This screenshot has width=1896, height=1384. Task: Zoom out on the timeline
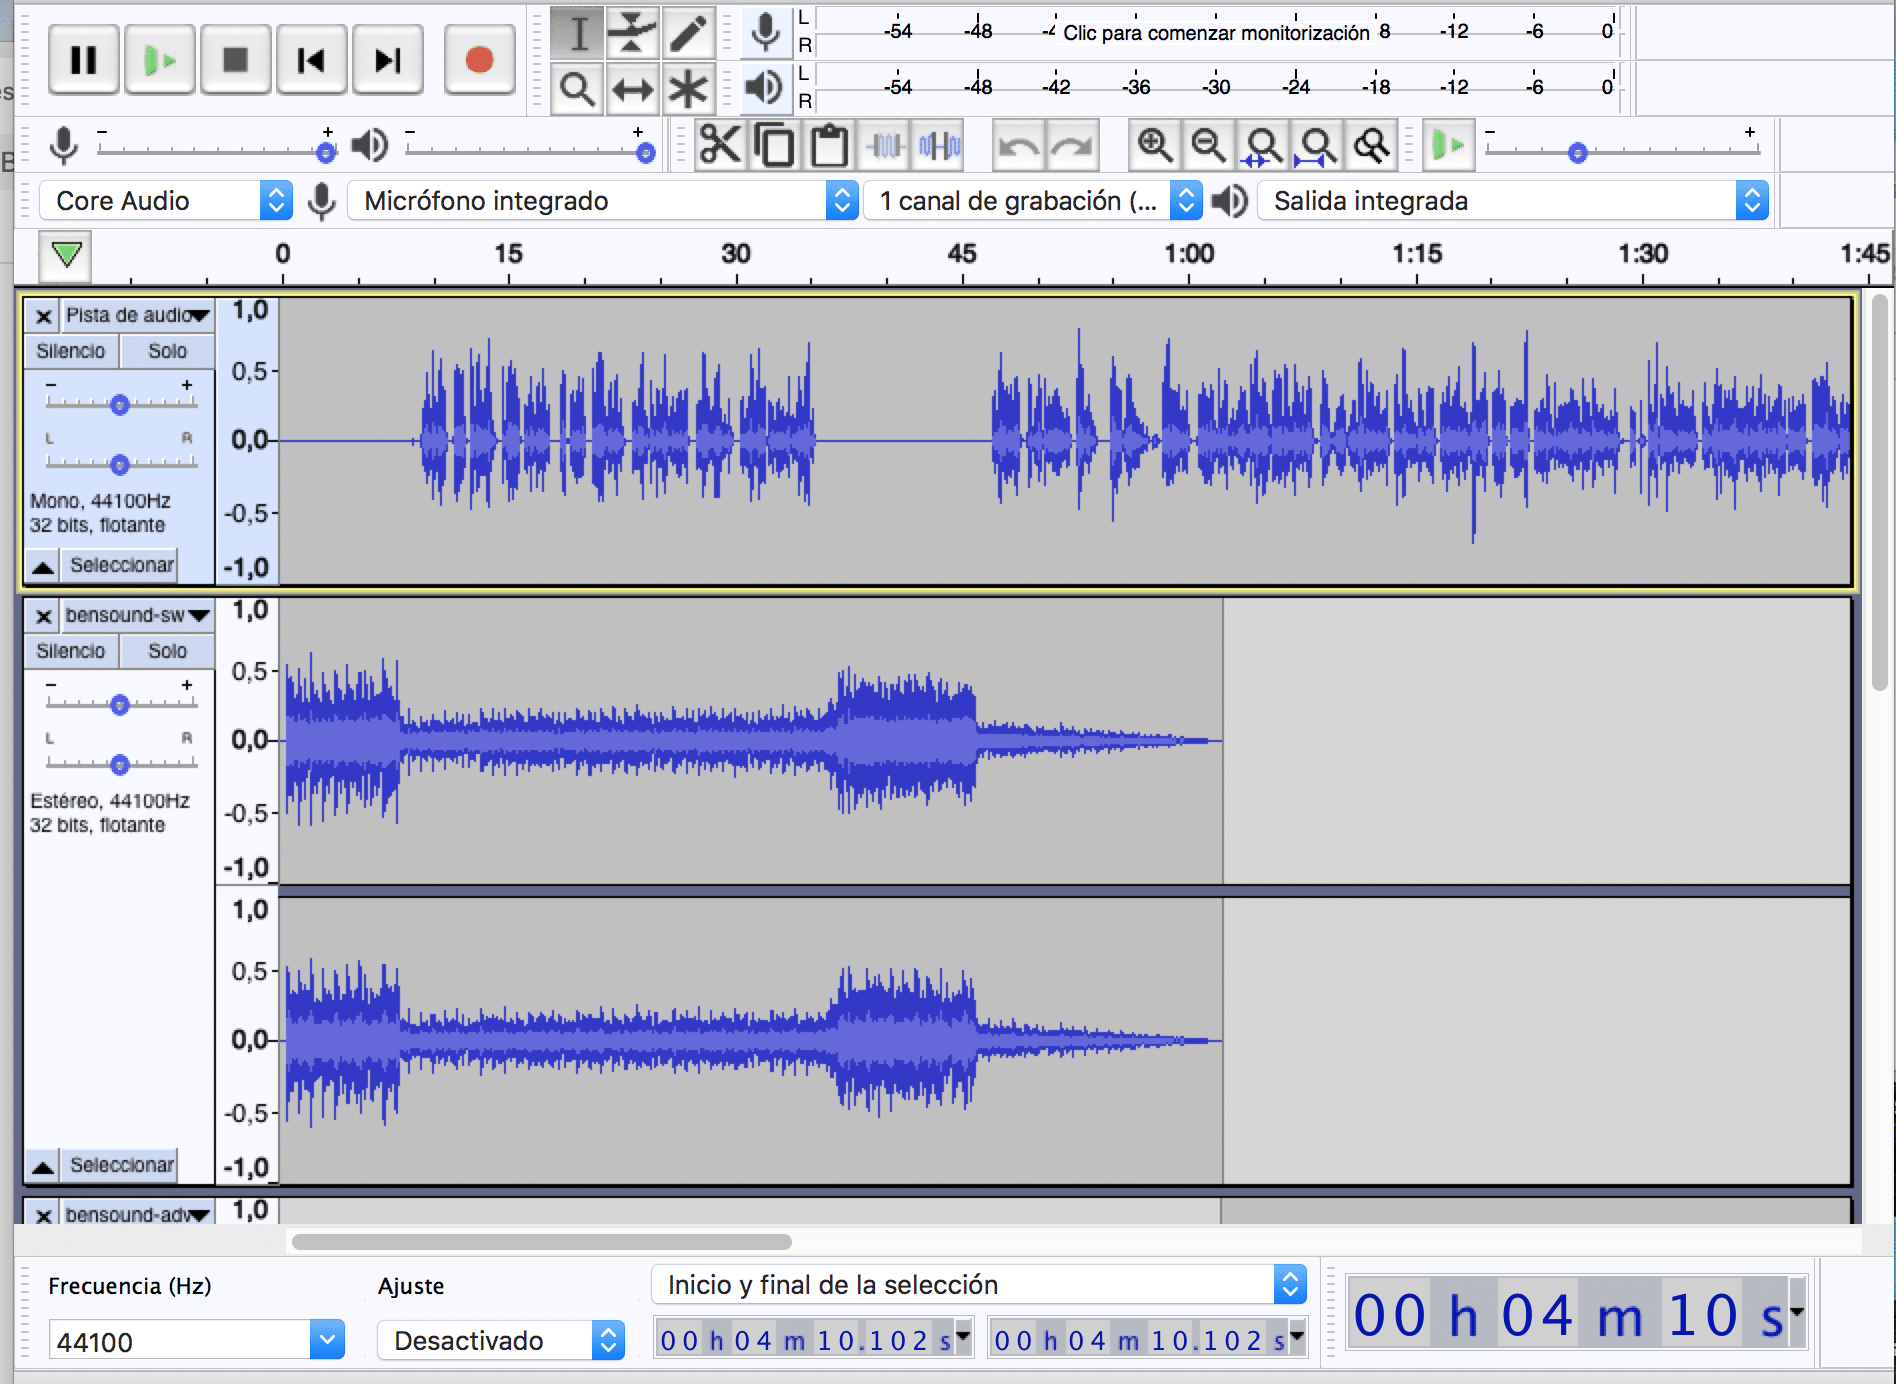point(1208,146)
